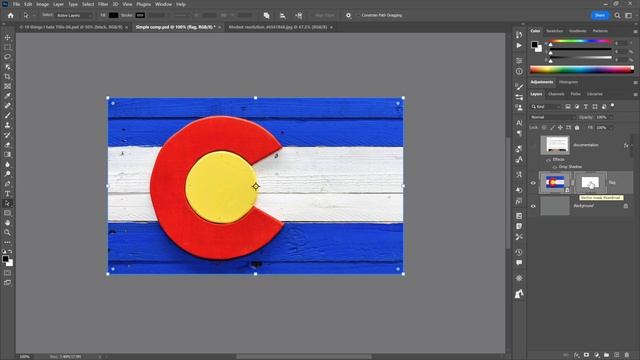
Task: Open the Window menu
Action: click(x=163, y=4)
